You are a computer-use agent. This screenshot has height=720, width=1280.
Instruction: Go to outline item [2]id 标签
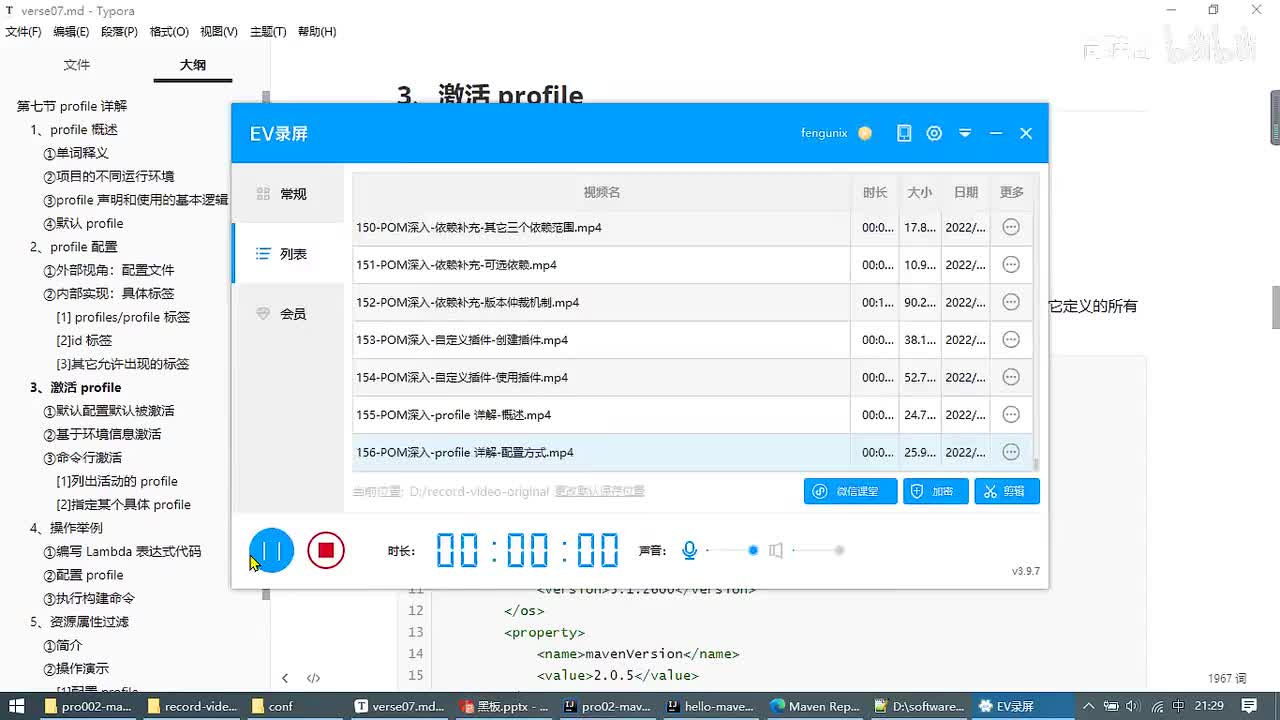(x=84, y=341)
